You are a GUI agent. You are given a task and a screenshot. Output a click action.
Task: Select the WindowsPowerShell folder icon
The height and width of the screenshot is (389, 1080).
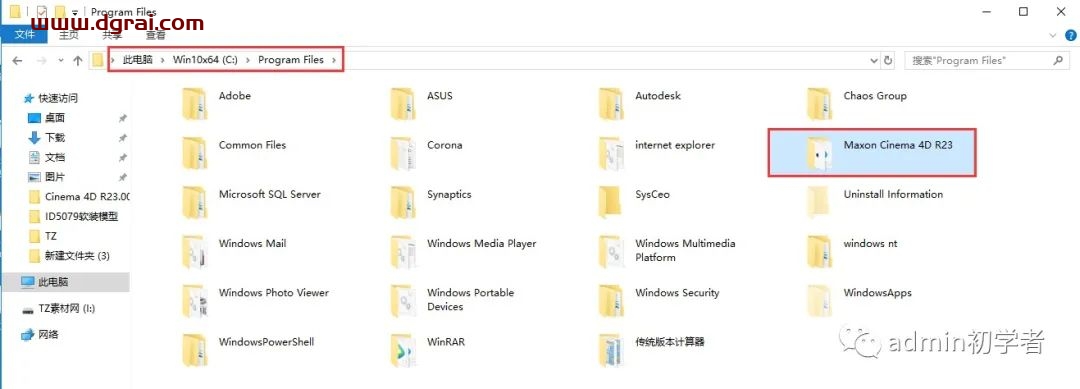pyautogui.click(x=194, y=350)
